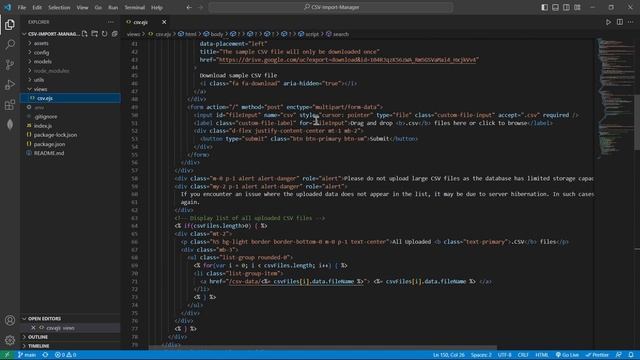Open the View menu
The height and width of the screenshot is (360, 640).
pyautogui.click(x=82, y=7)
